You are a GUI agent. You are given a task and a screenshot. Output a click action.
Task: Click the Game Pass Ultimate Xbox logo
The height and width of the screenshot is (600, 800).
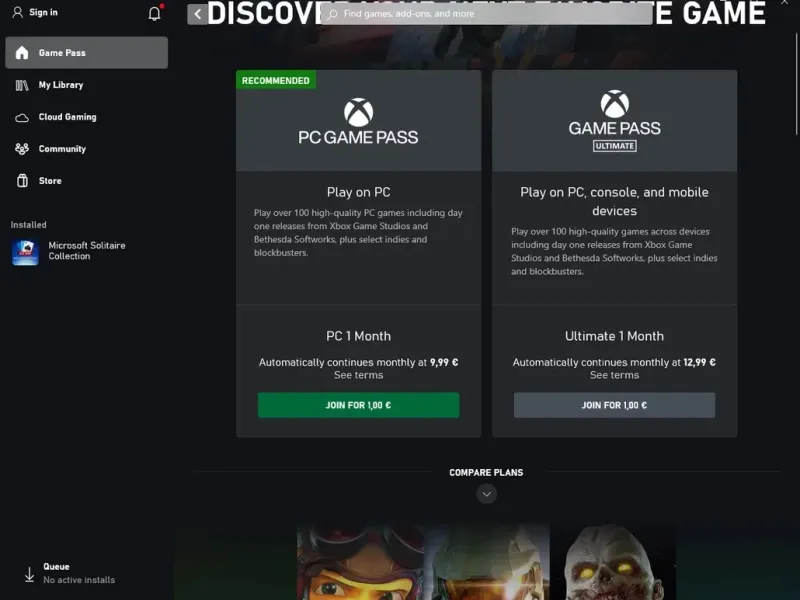click(x=614, y=104)
